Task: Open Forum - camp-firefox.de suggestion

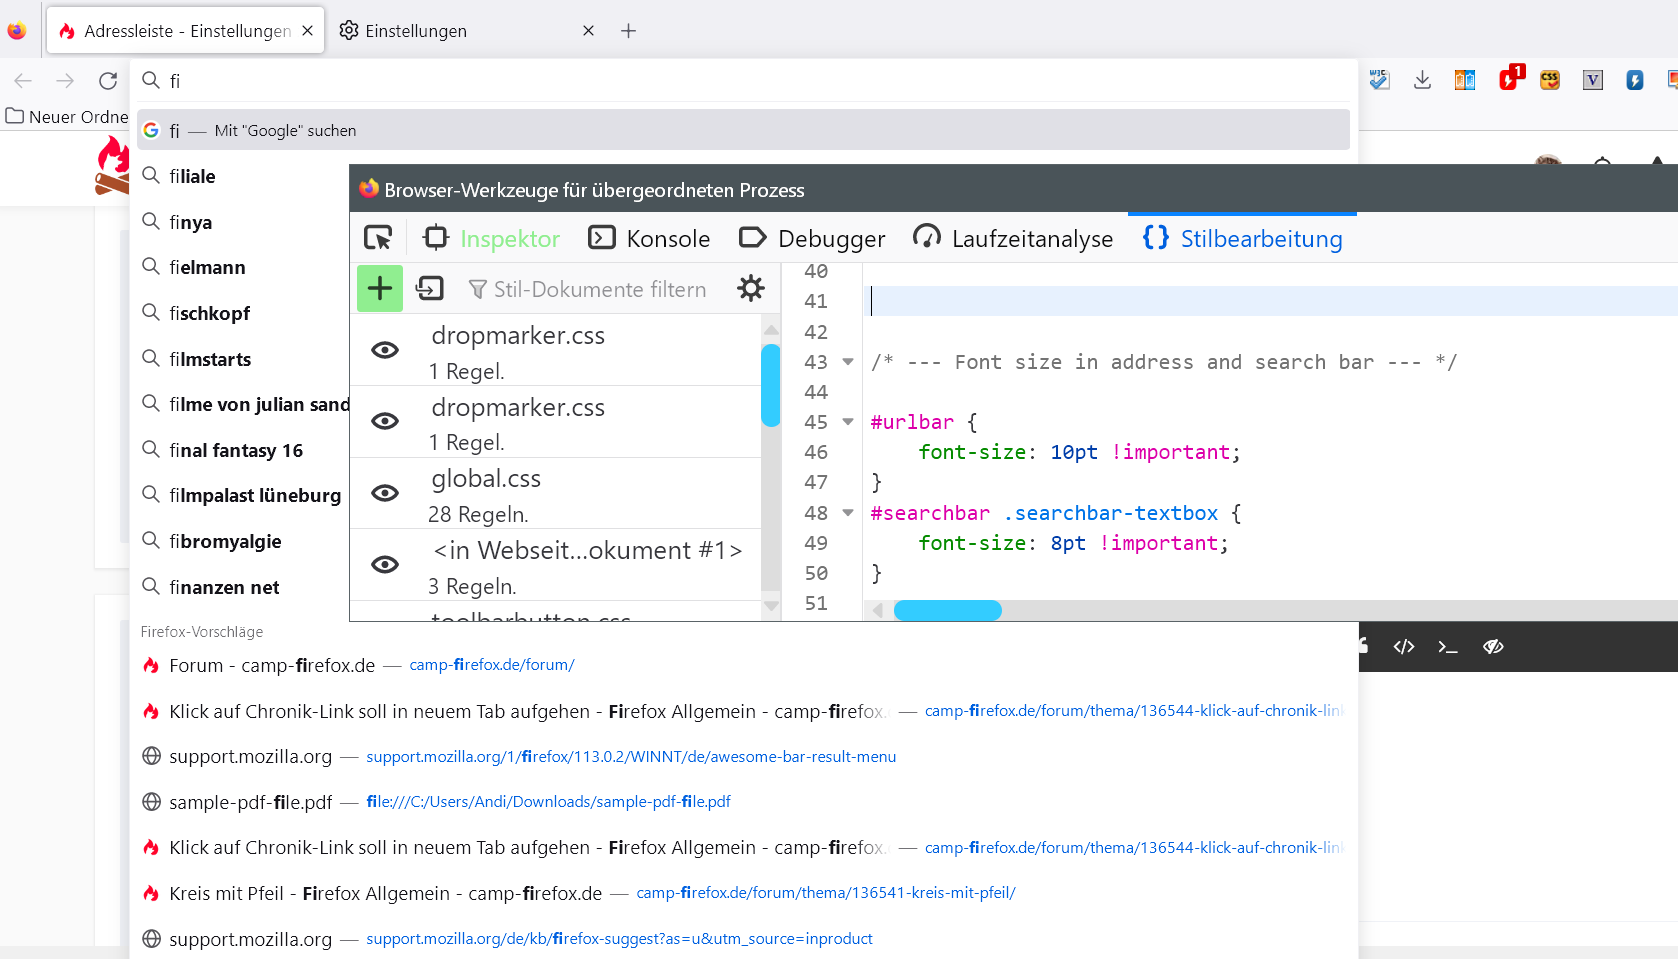Action: pos(272,666)
